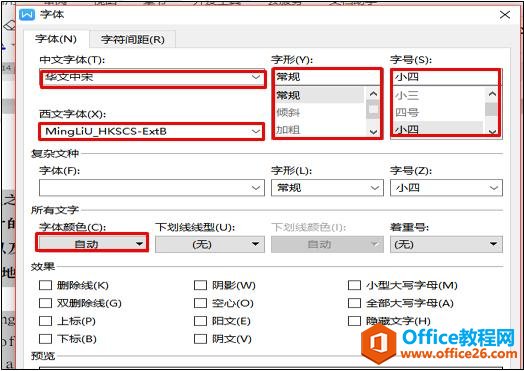Select 小三 in the 字号 list
This screenshot has width=524, height=371.
[x=438, y=96]
